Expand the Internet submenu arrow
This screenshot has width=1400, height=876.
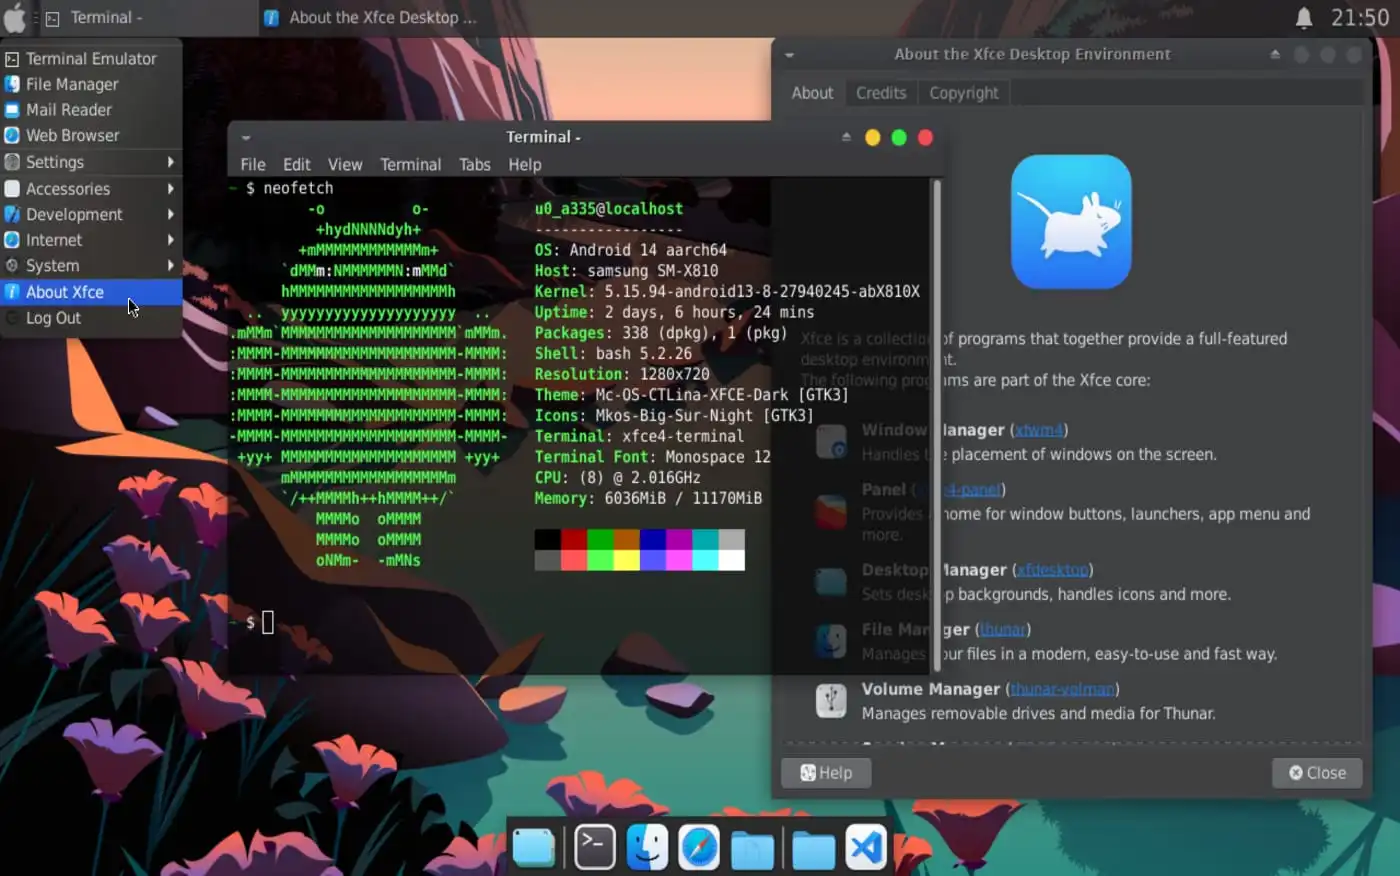171,240
